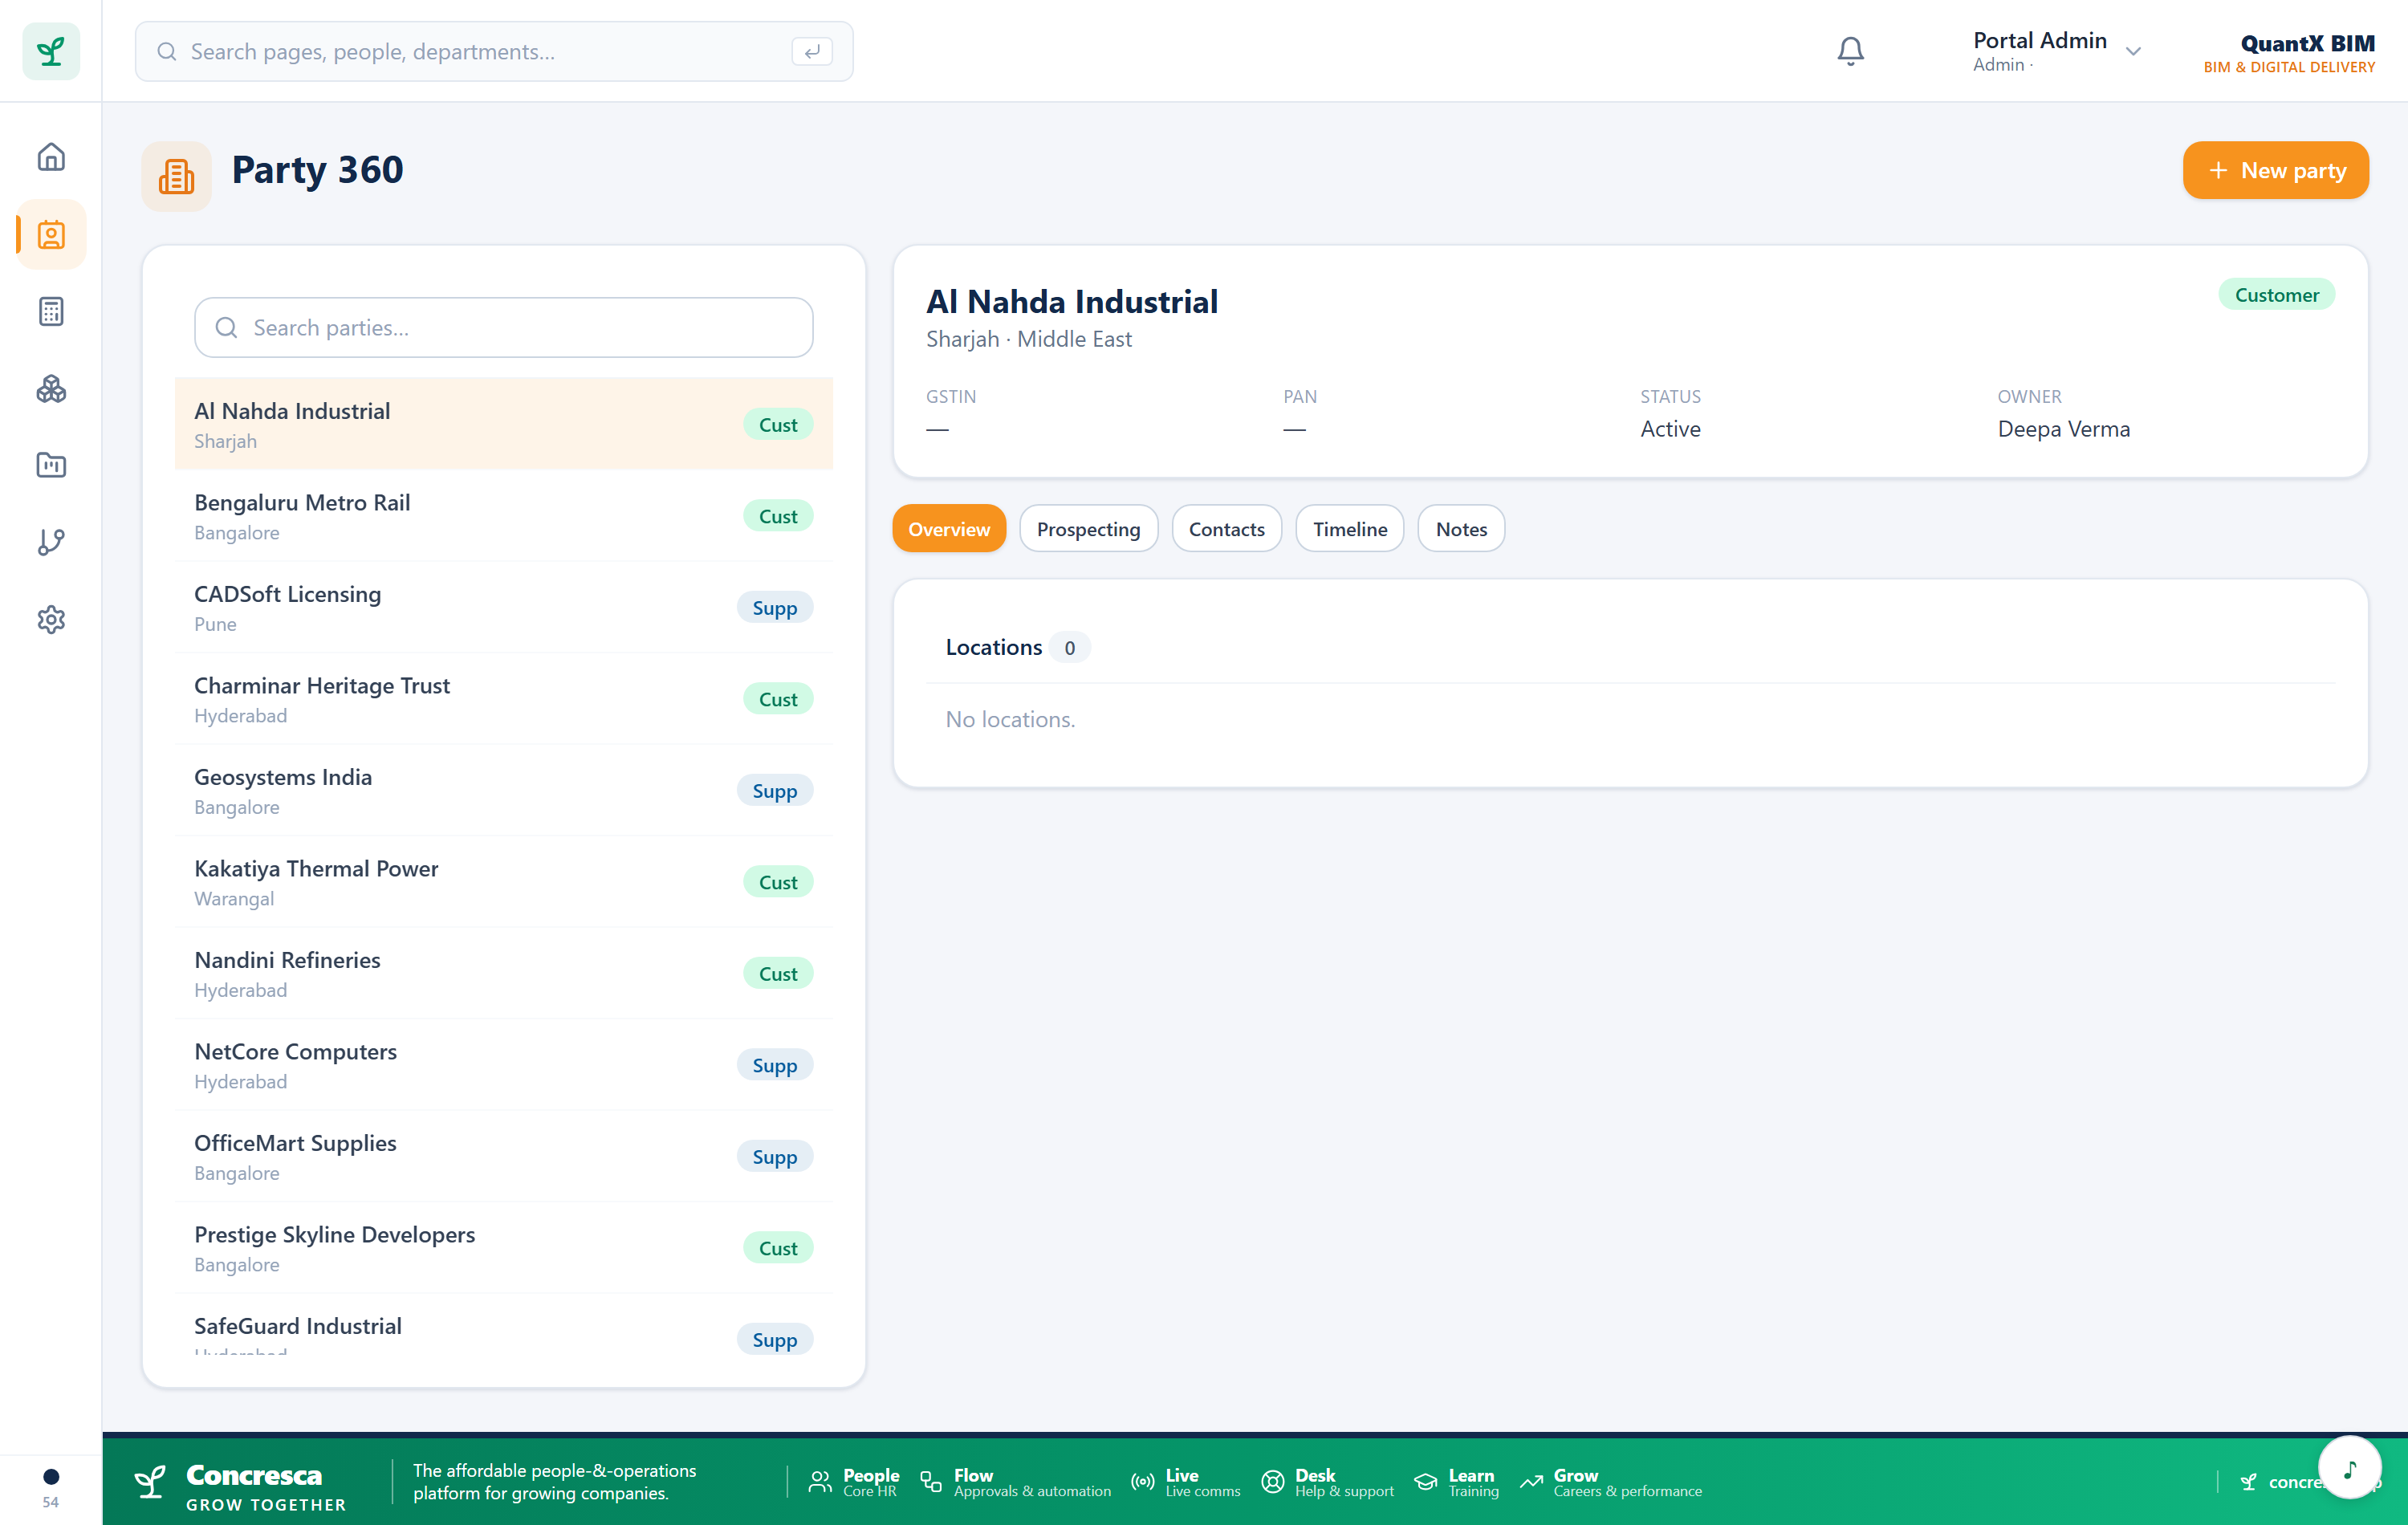
Task: Open Flow Approvals & automation footer link
Action: [1015, 1482]
